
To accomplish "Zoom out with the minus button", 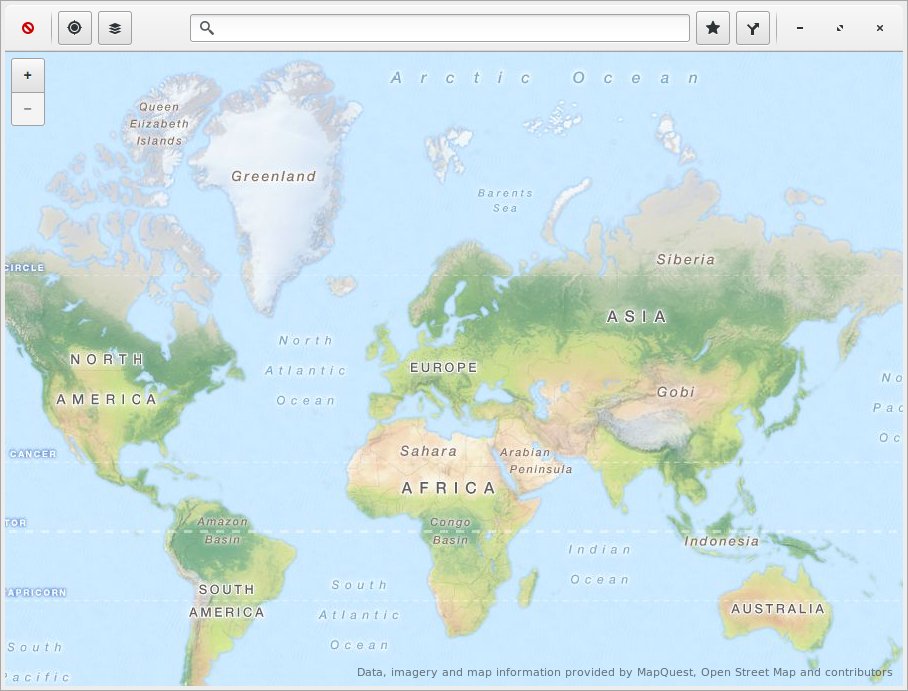I will tap(28, 109).
